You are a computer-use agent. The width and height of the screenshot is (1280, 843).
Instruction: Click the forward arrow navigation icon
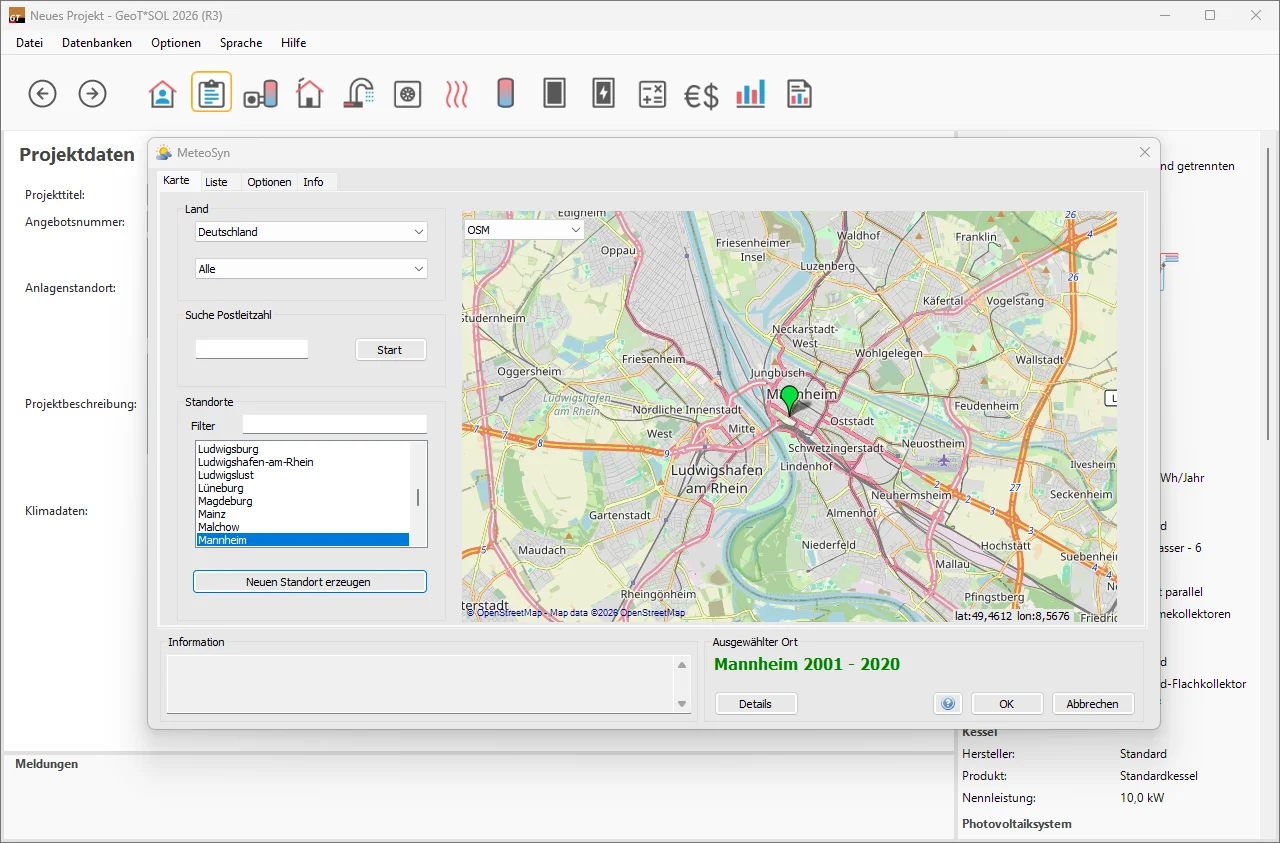(92, 94)
